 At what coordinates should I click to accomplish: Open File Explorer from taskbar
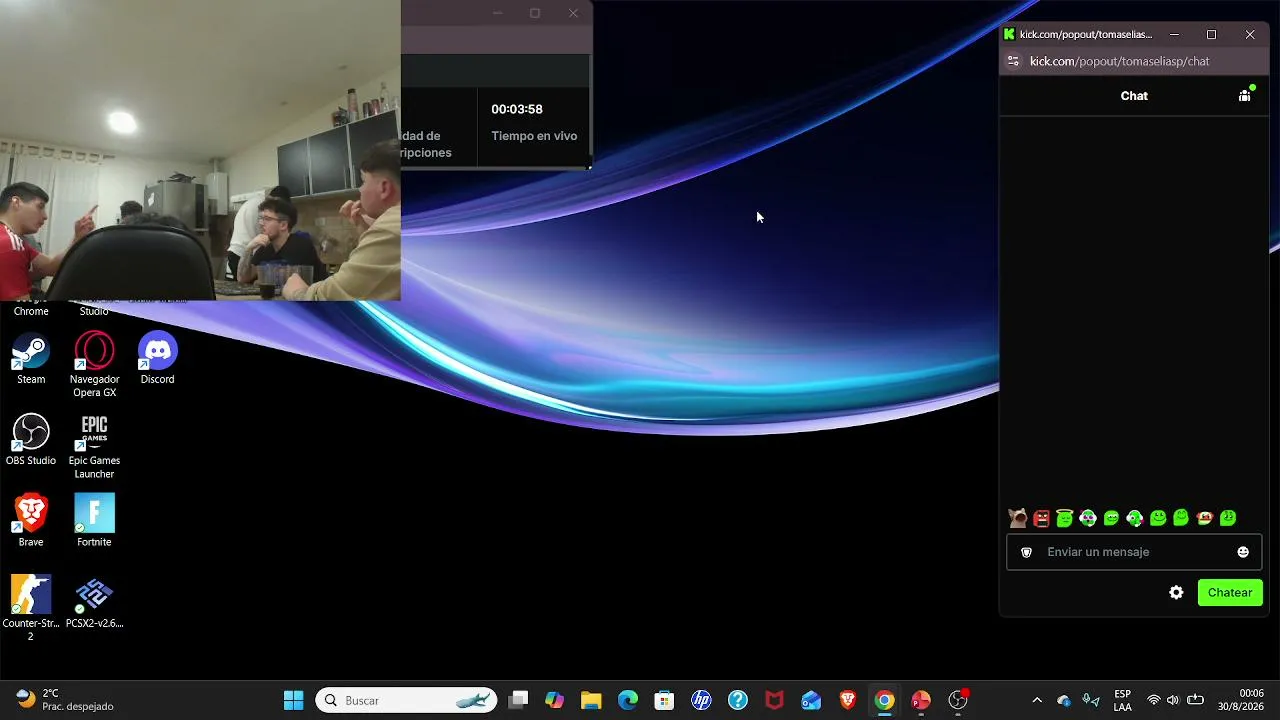591,700
